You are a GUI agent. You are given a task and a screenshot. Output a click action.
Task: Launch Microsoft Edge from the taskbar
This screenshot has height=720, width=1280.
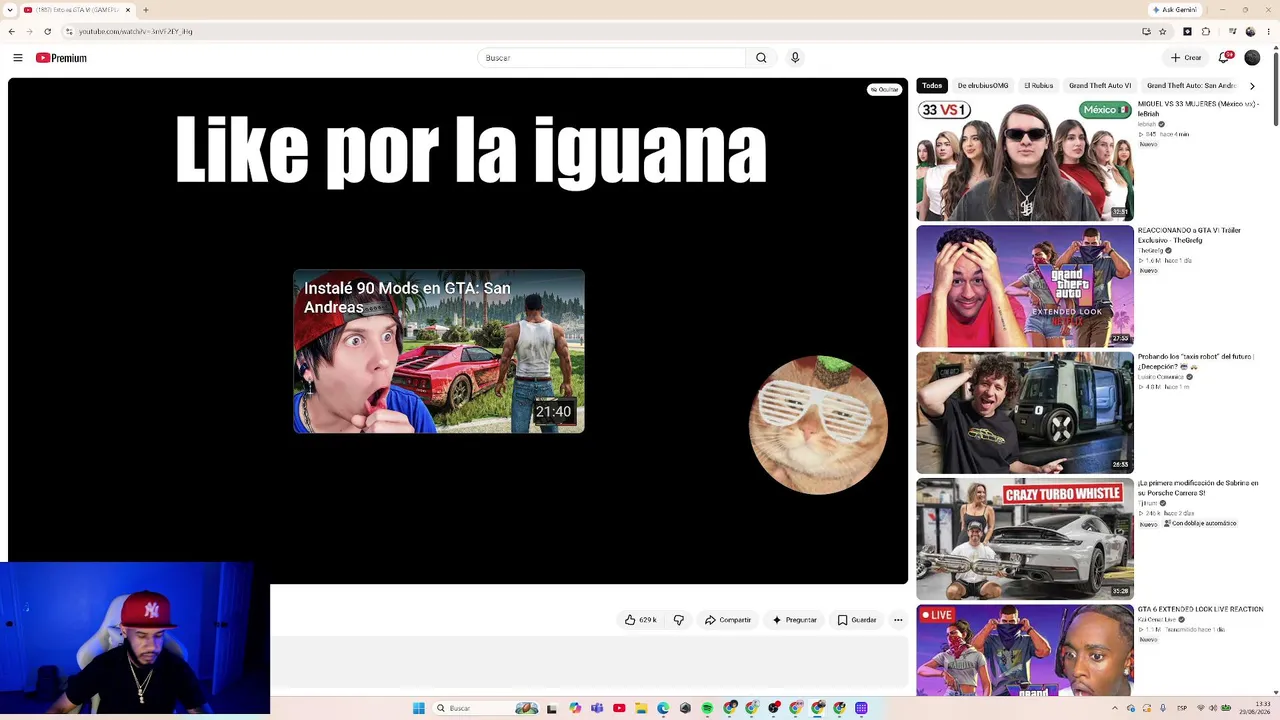click(663, 708)
